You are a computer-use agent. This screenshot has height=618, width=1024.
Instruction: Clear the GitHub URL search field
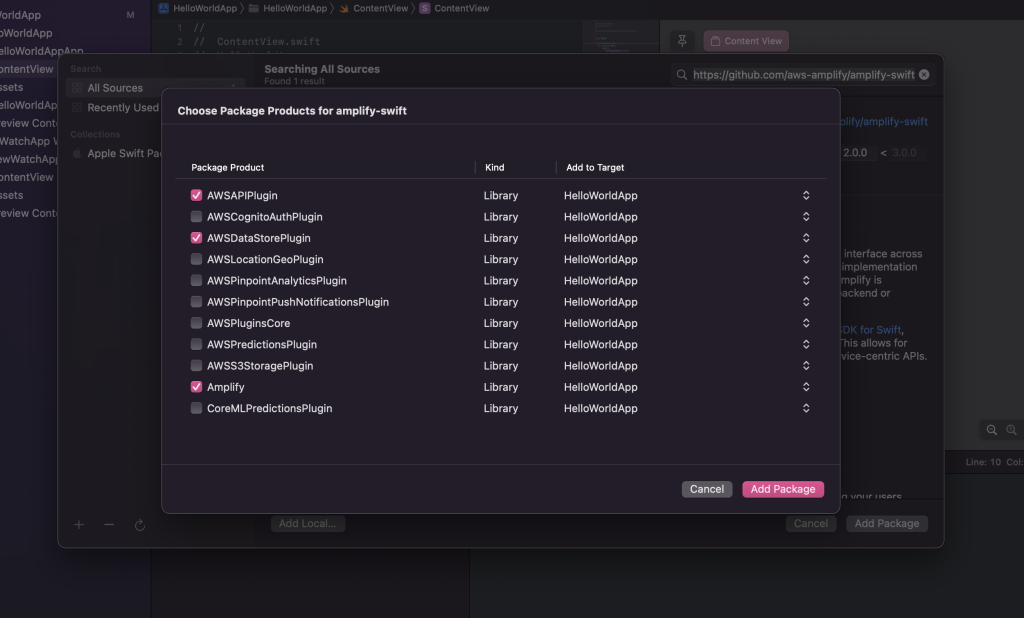click(924, 74)
